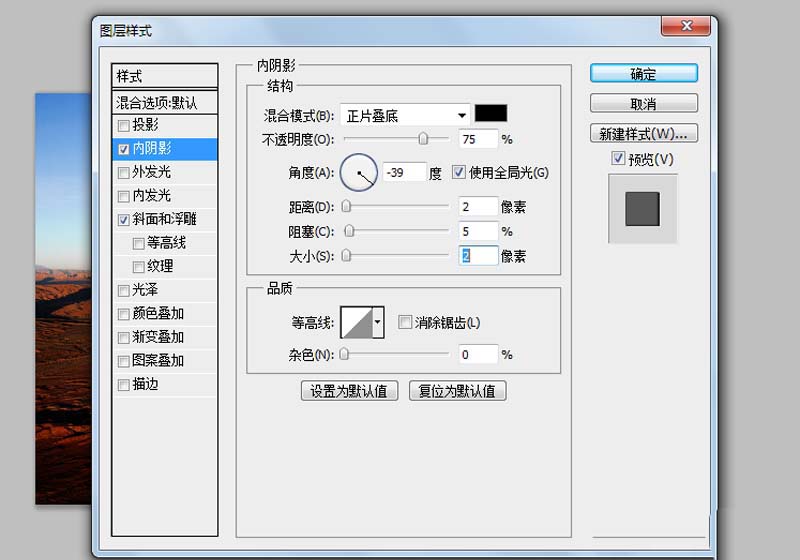
Task: Select the 描边 list row label
Action: tap(145, 384)
